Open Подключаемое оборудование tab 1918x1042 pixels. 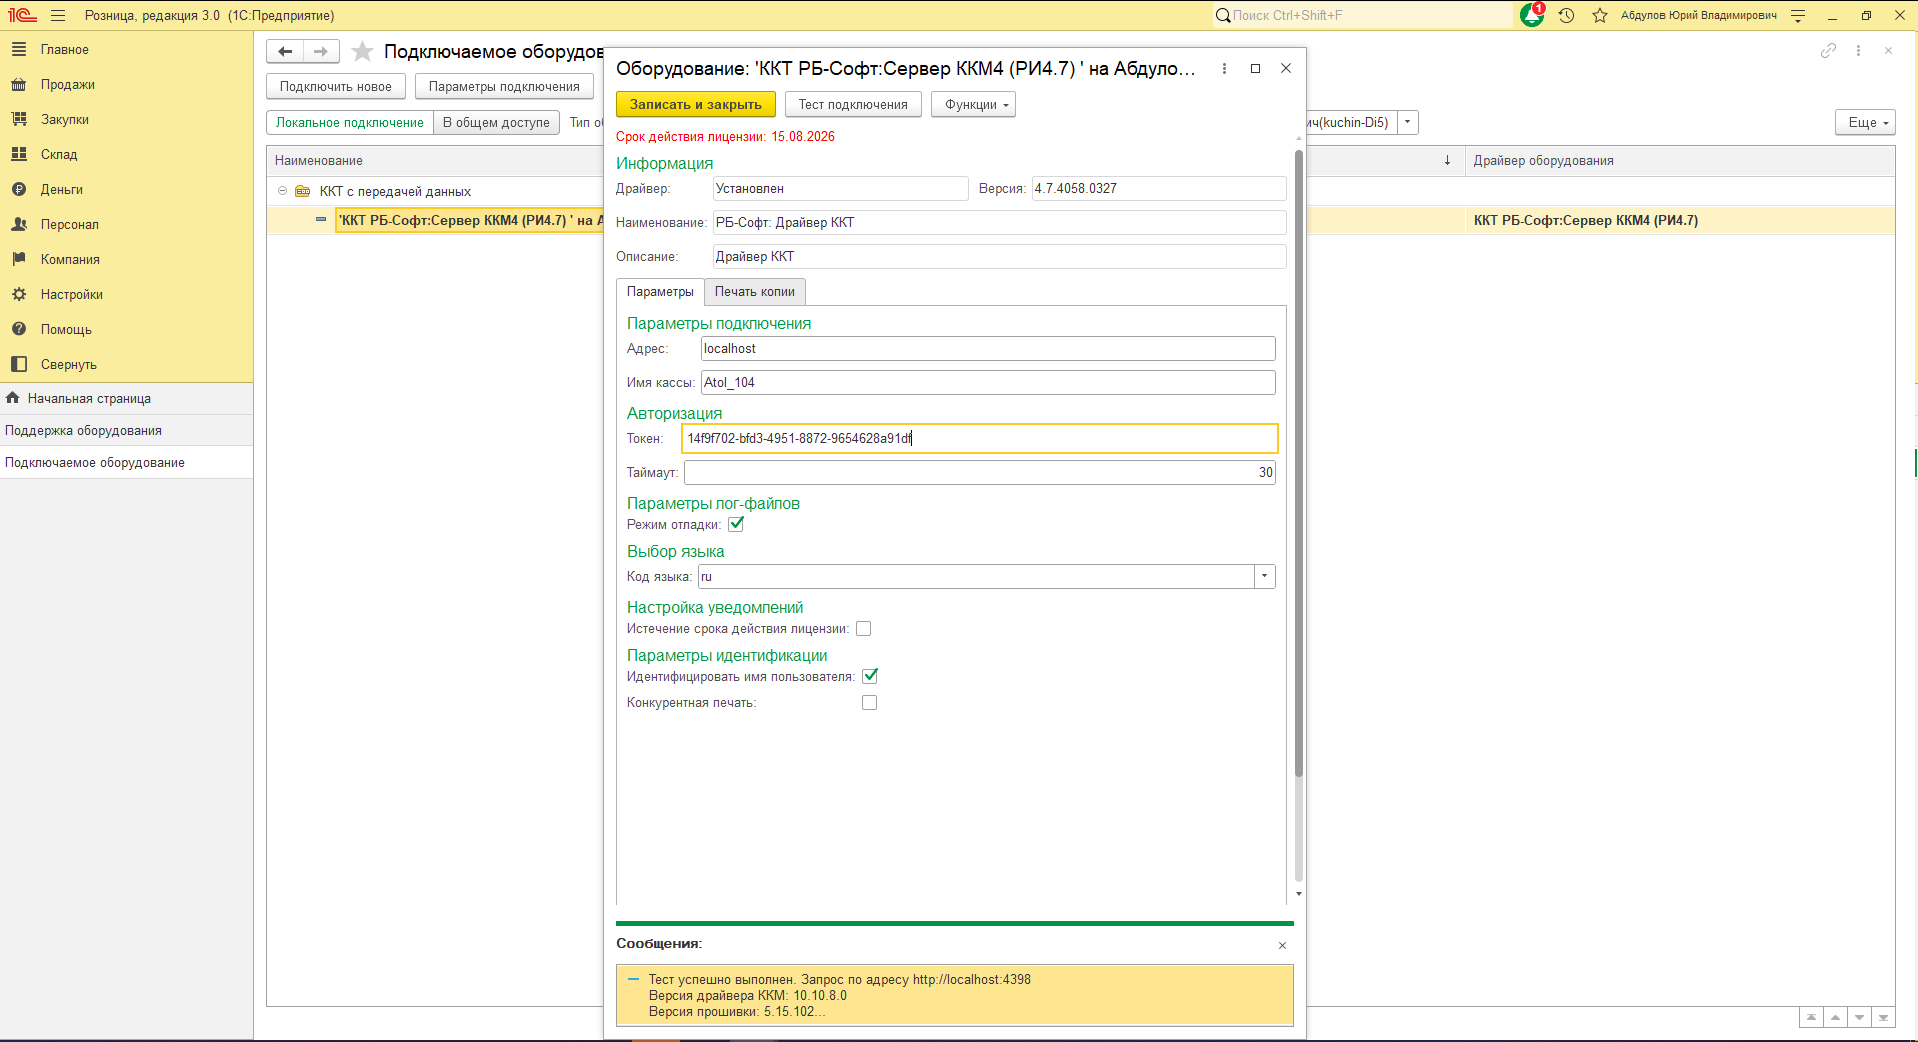pyautogui.click(x=127, y=462)
